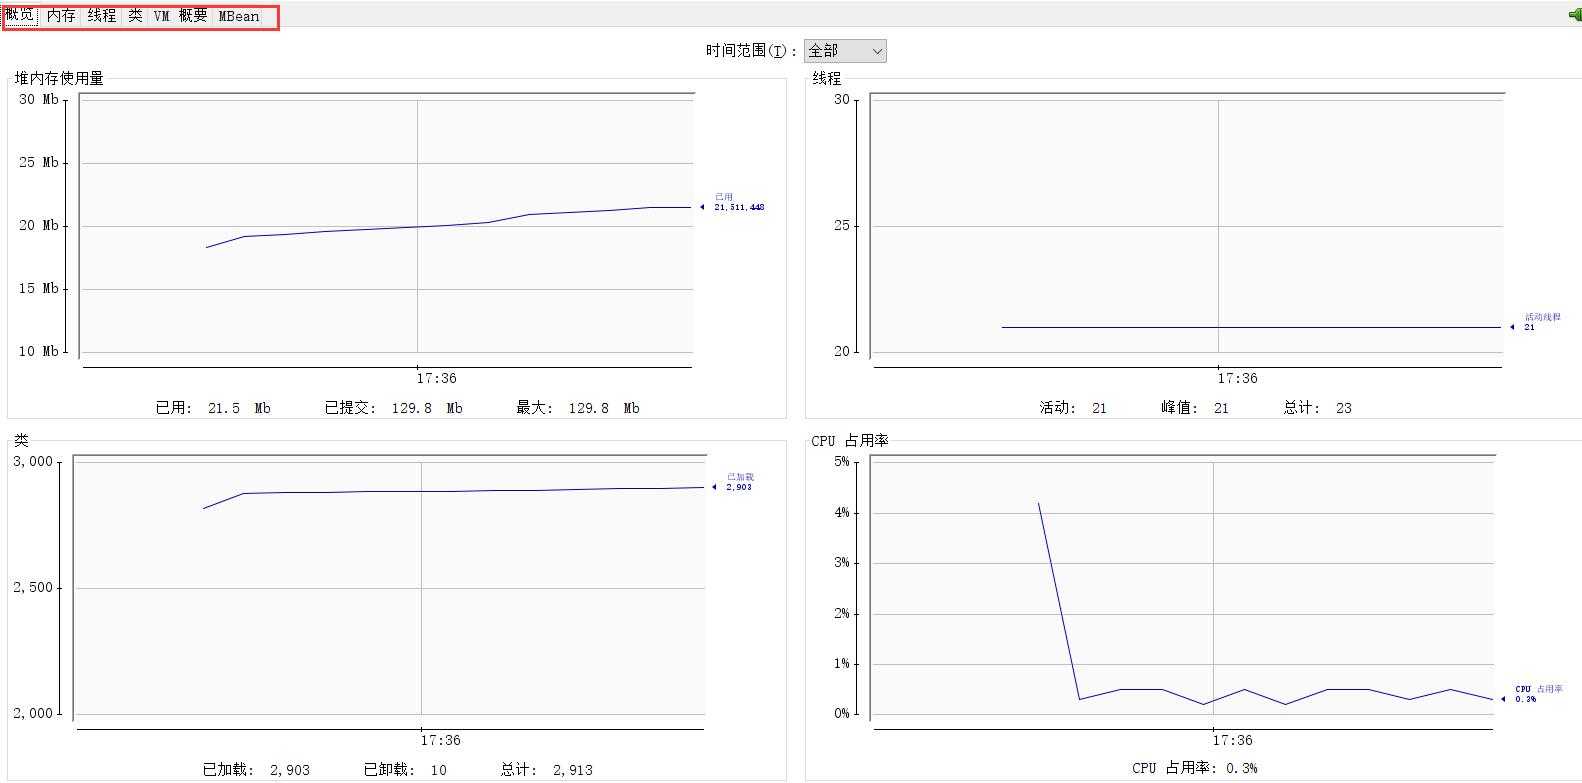
Task: Click the 30 Mb axis label
Action: pyautogui.click(x=39, y=99)
